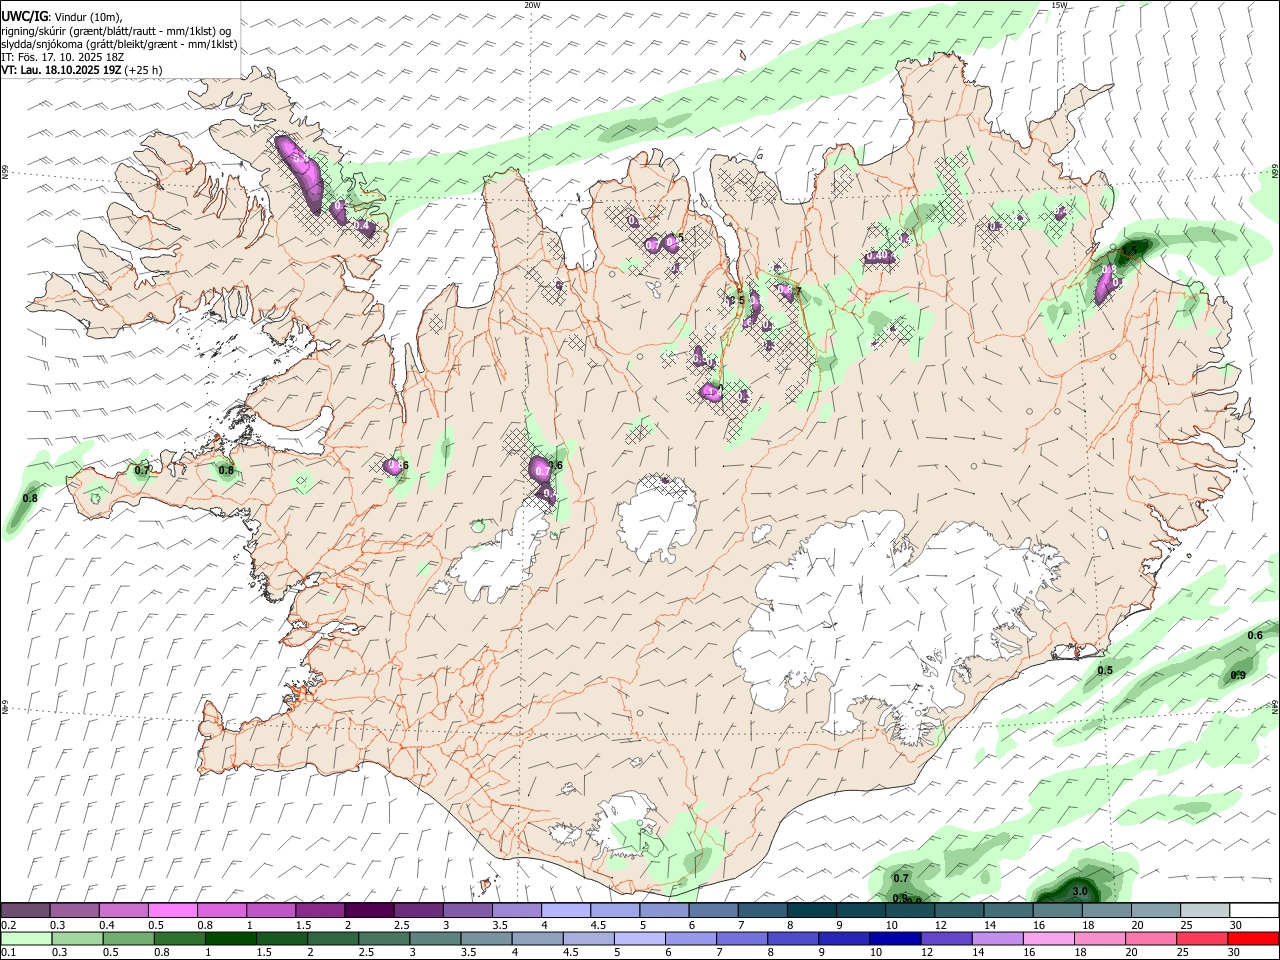Pick the medium green 0.5 swatch in the lower legend row
The image size is (1280, 960).
click(x=130, y=938)
